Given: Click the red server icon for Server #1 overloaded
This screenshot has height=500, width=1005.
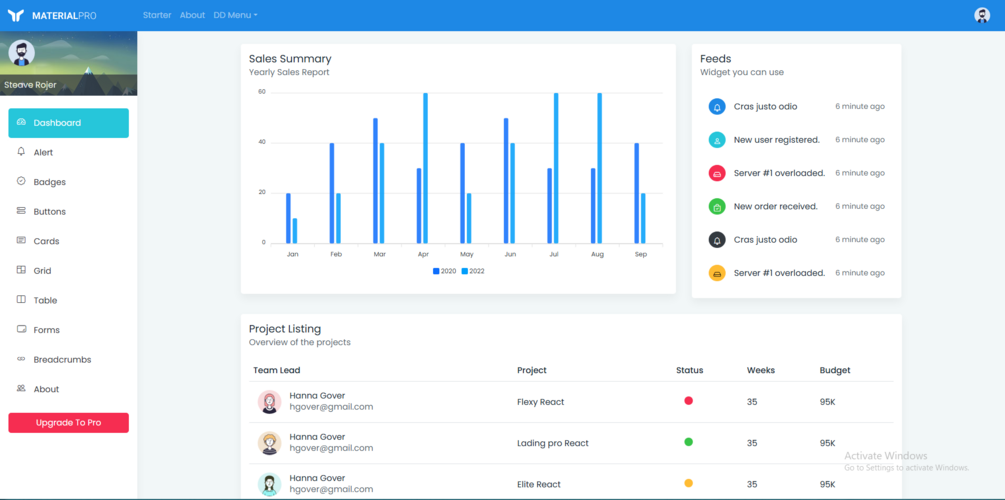Looking at the screenshot, I should pos(717,173).
